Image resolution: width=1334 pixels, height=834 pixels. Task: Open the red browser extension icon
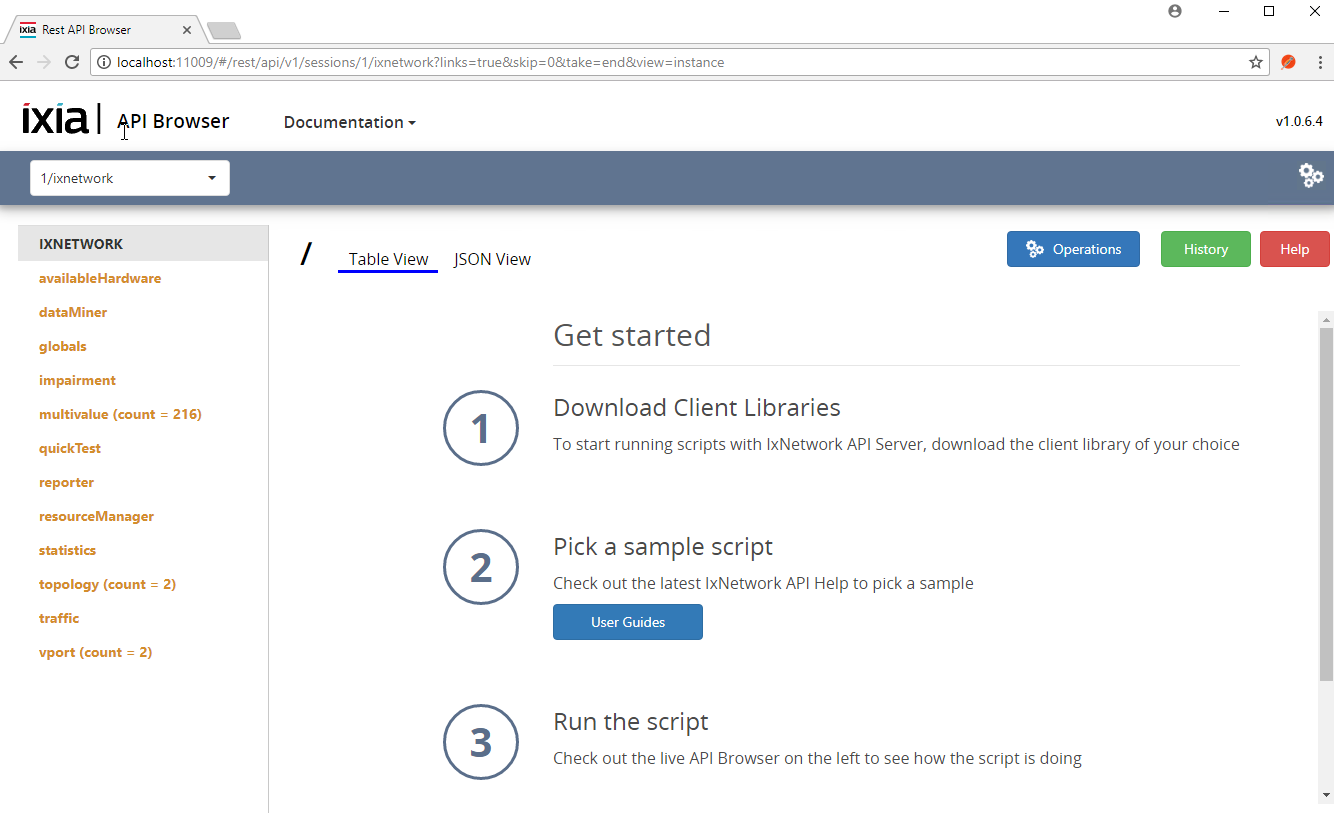[x=1289, y=62]
